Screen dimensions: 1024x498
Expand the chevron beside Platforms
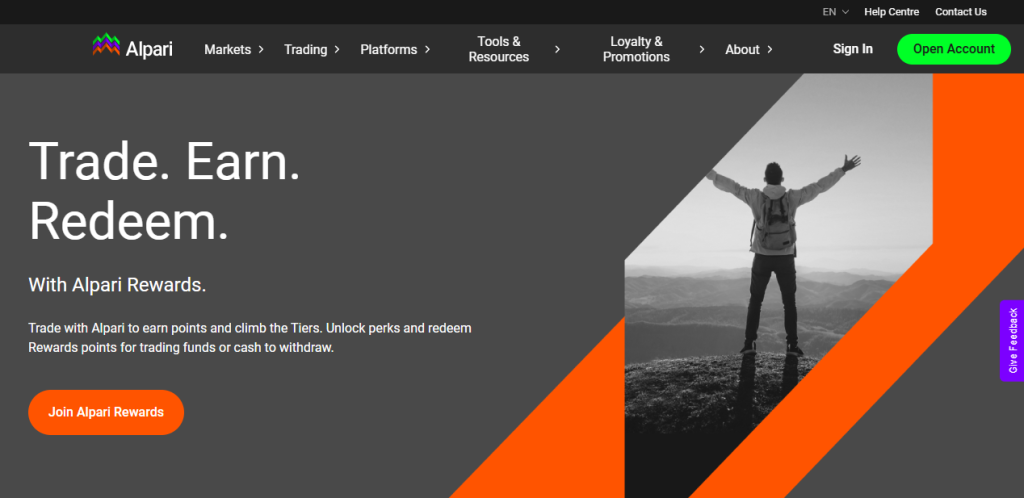coord(427,49)
